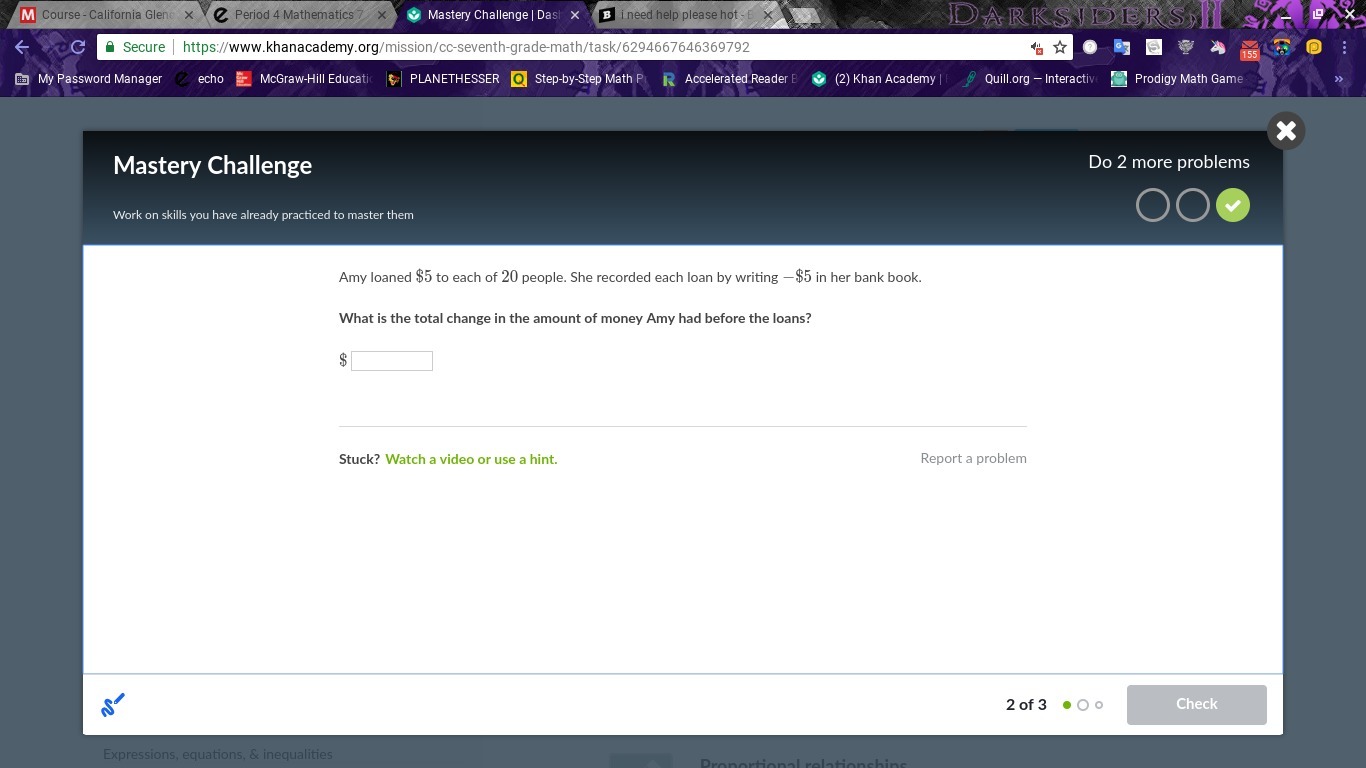Screen dimensions: 1366x768
Task: Click 'Work on skills you have already practiced'
Action: click(263, 215)
